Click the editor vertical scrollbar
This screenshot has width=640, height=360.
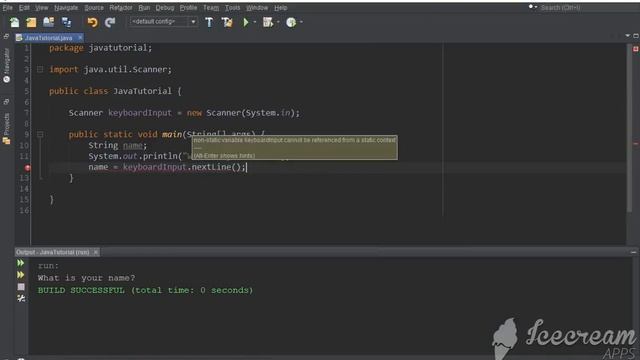pyautogui.click(x=629, y=129)
